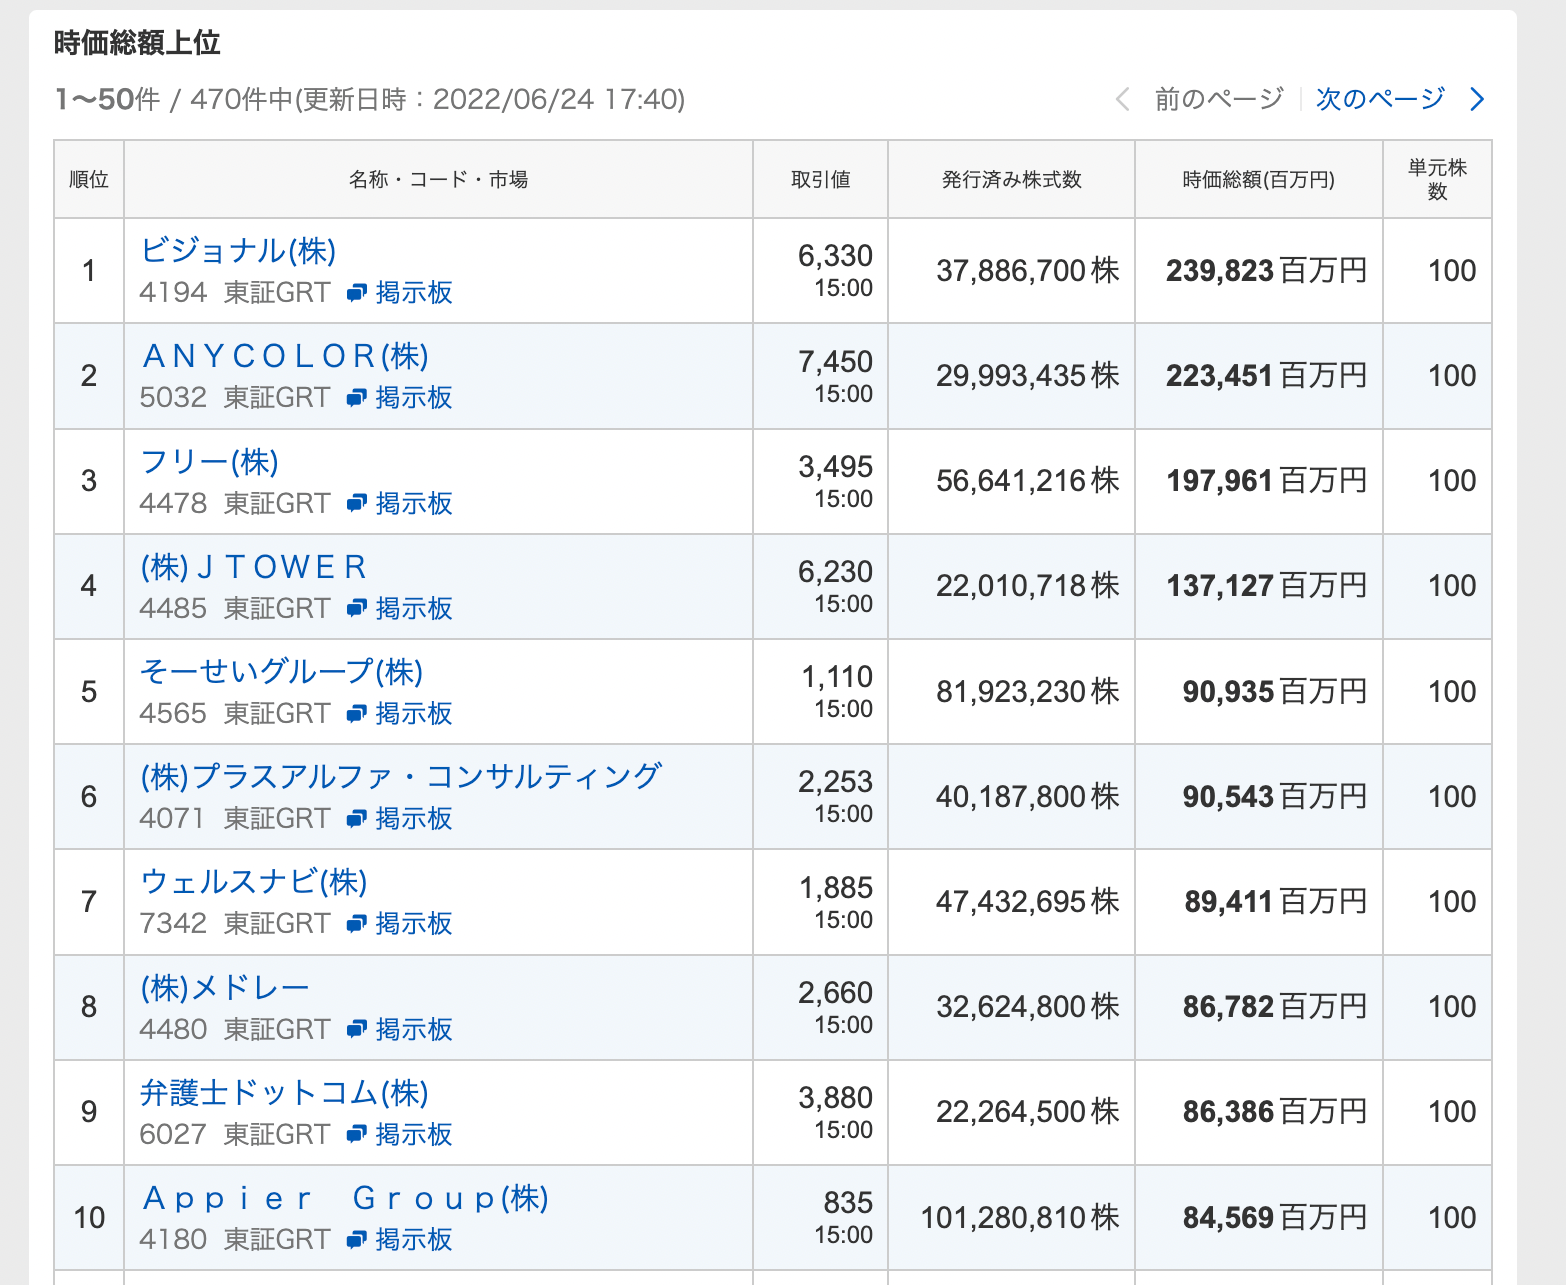Screen dimensions: 1566x1285
Task: Click the 56,641,216株 shares value
Action: [1027, 480]
